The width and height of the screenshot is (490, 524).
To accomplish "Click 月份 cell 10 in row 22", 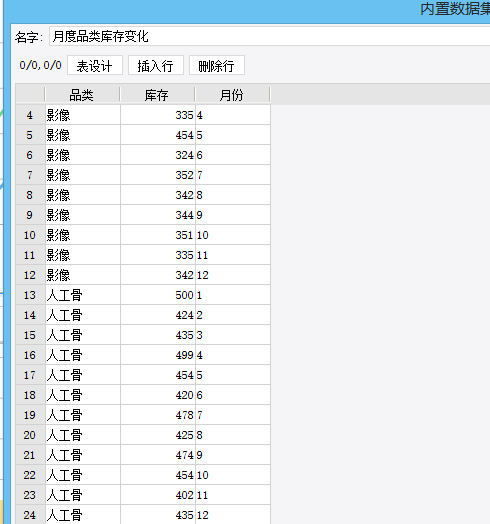I will pos(233,475).
